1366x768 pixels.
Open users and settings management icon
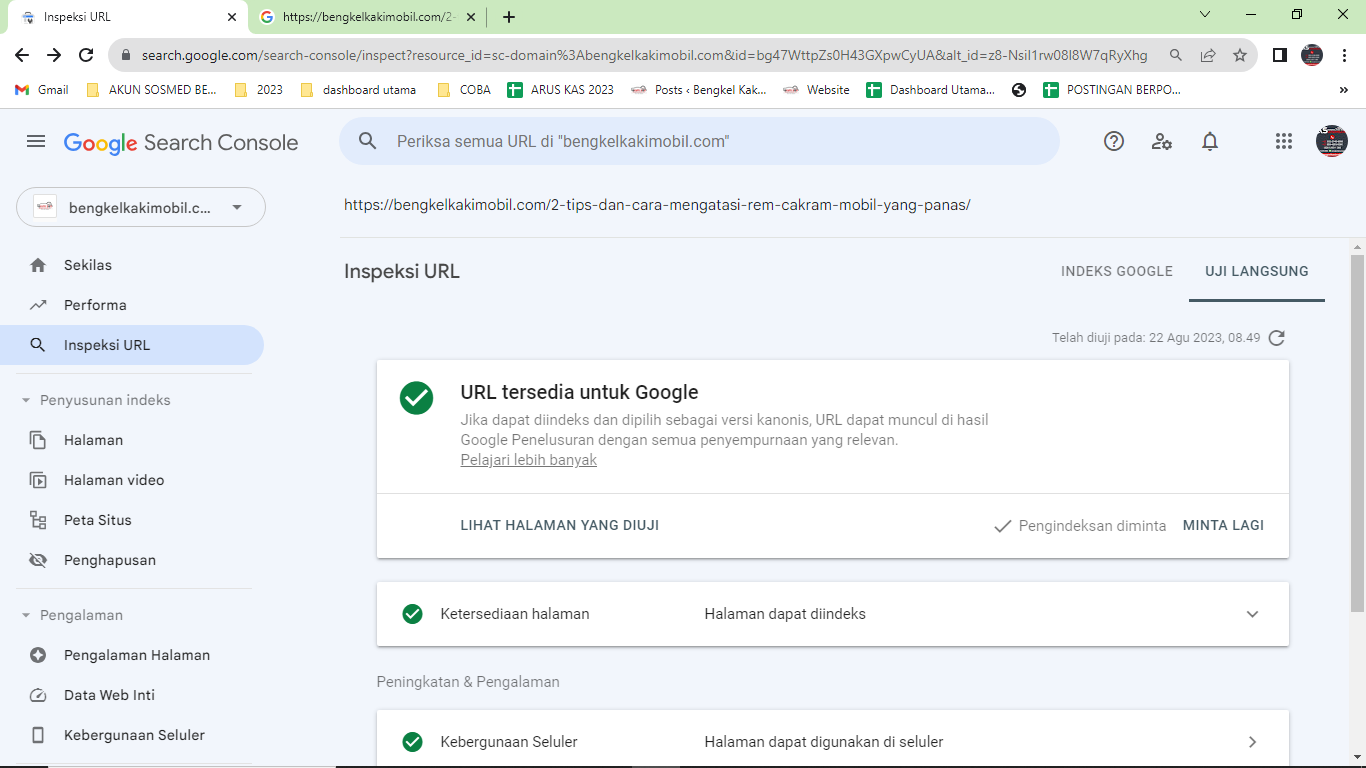pos(1162,141)
